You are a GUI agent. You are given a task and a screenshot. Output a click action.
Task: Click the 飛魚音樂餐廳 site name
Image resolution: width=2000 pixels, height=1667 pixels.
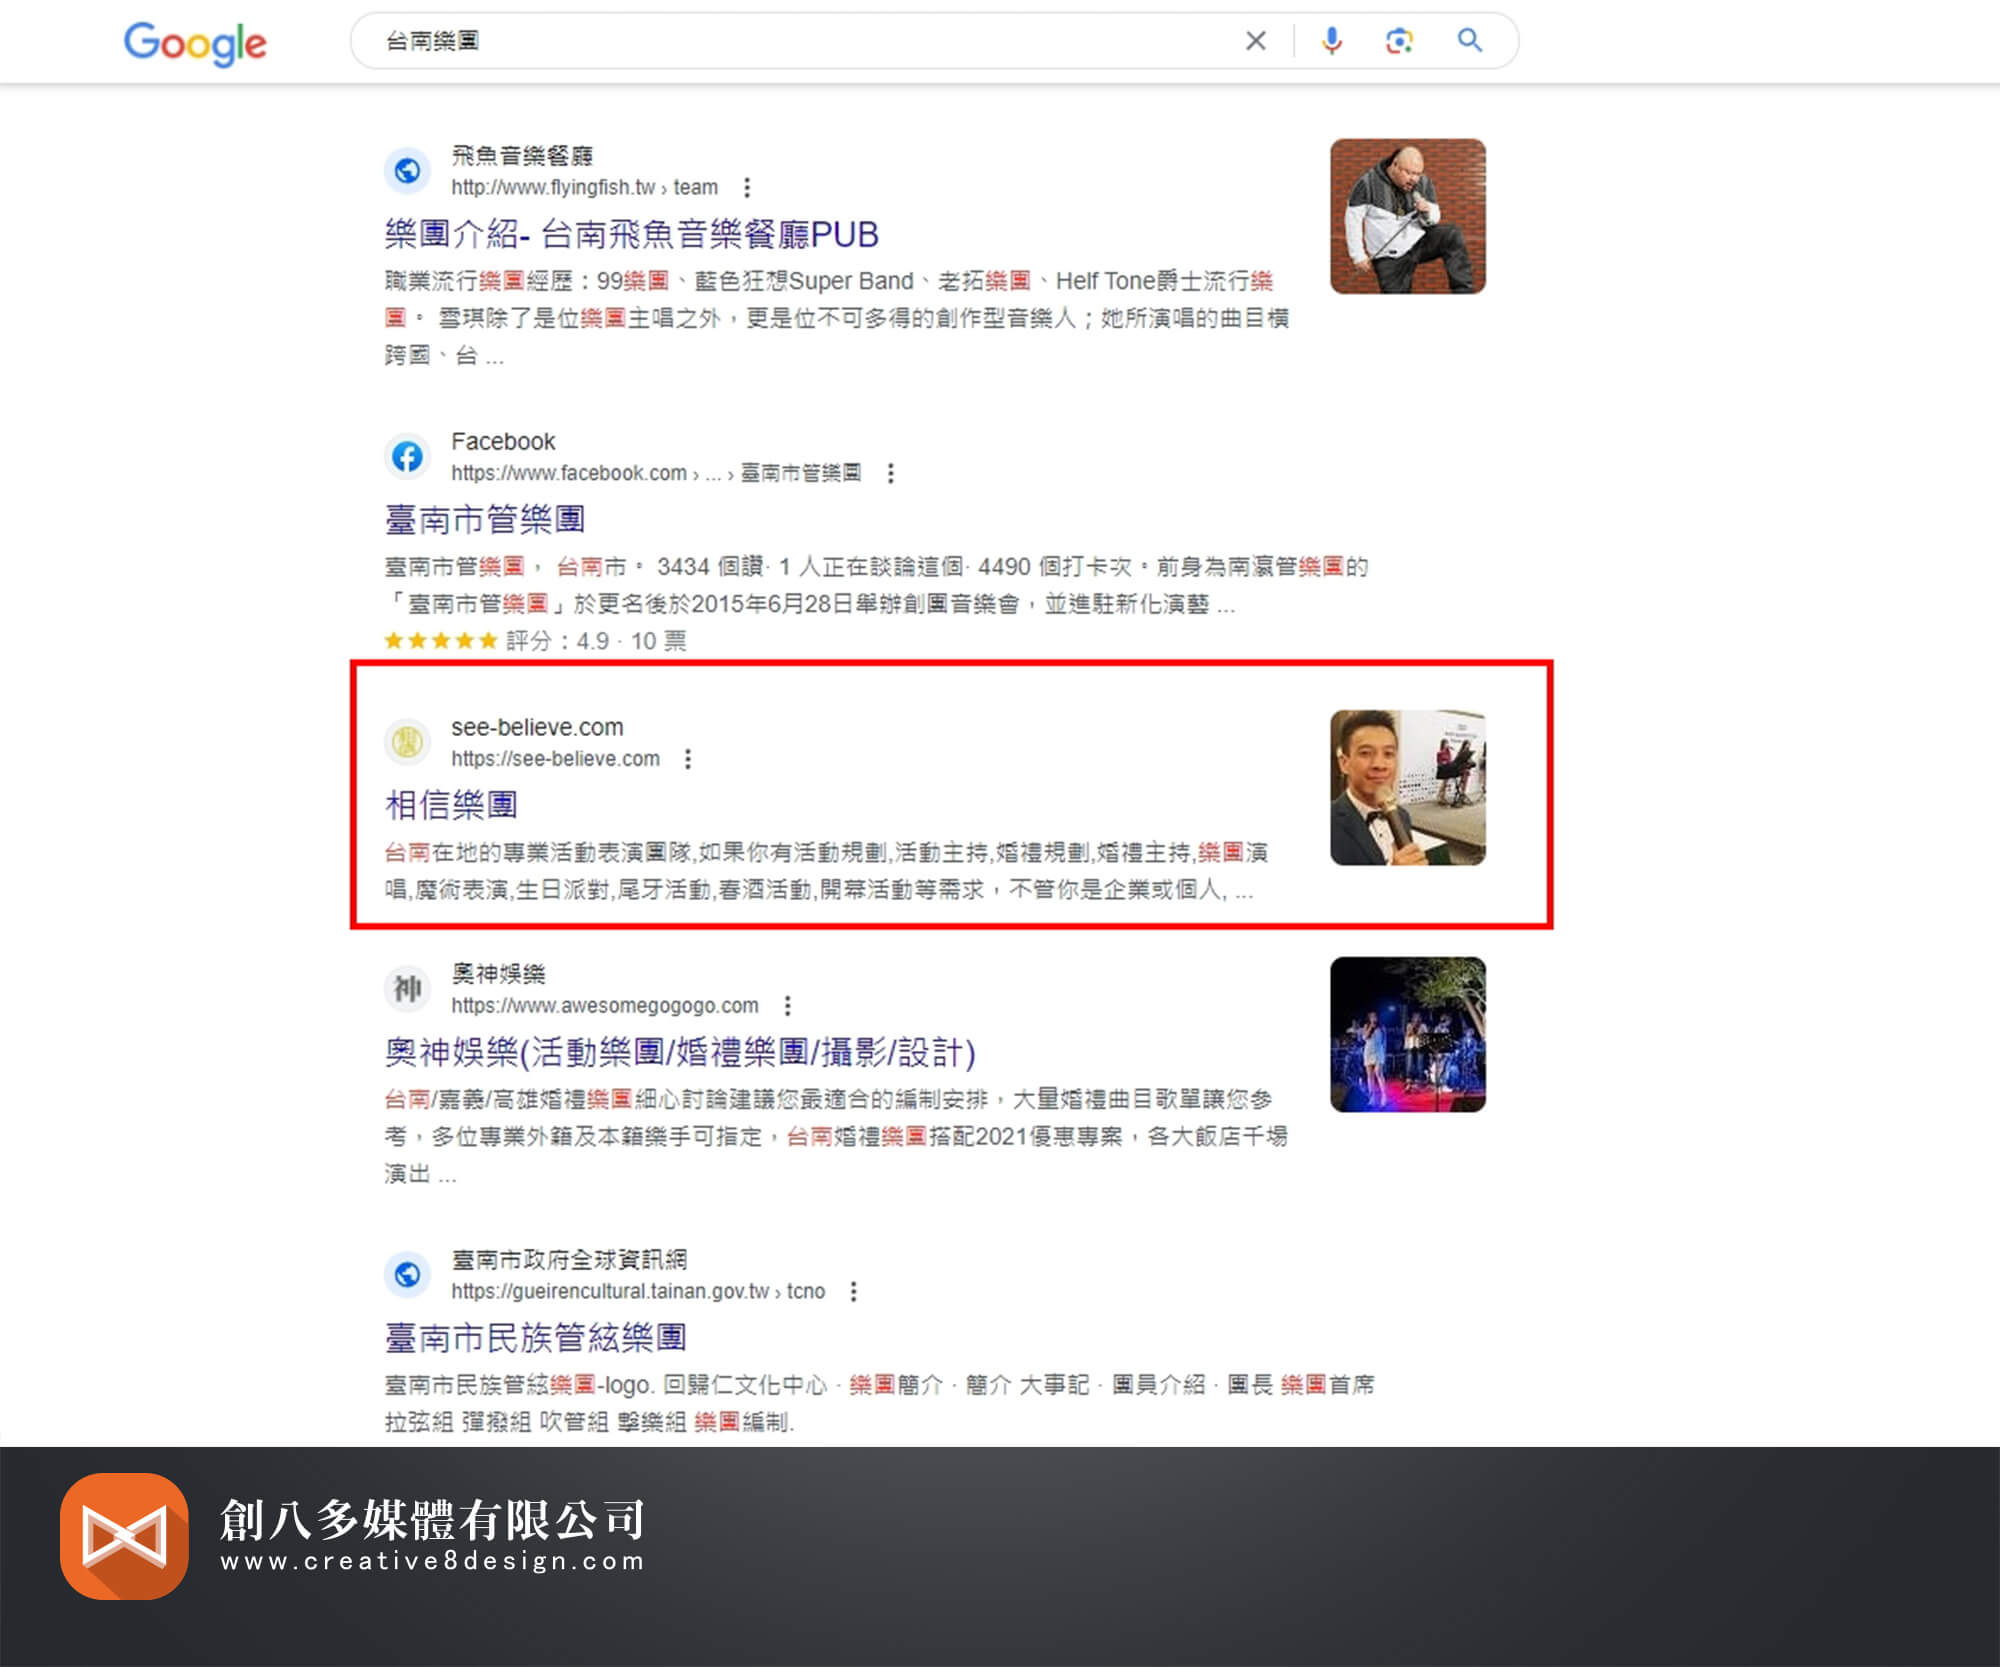tap(522, 156)
